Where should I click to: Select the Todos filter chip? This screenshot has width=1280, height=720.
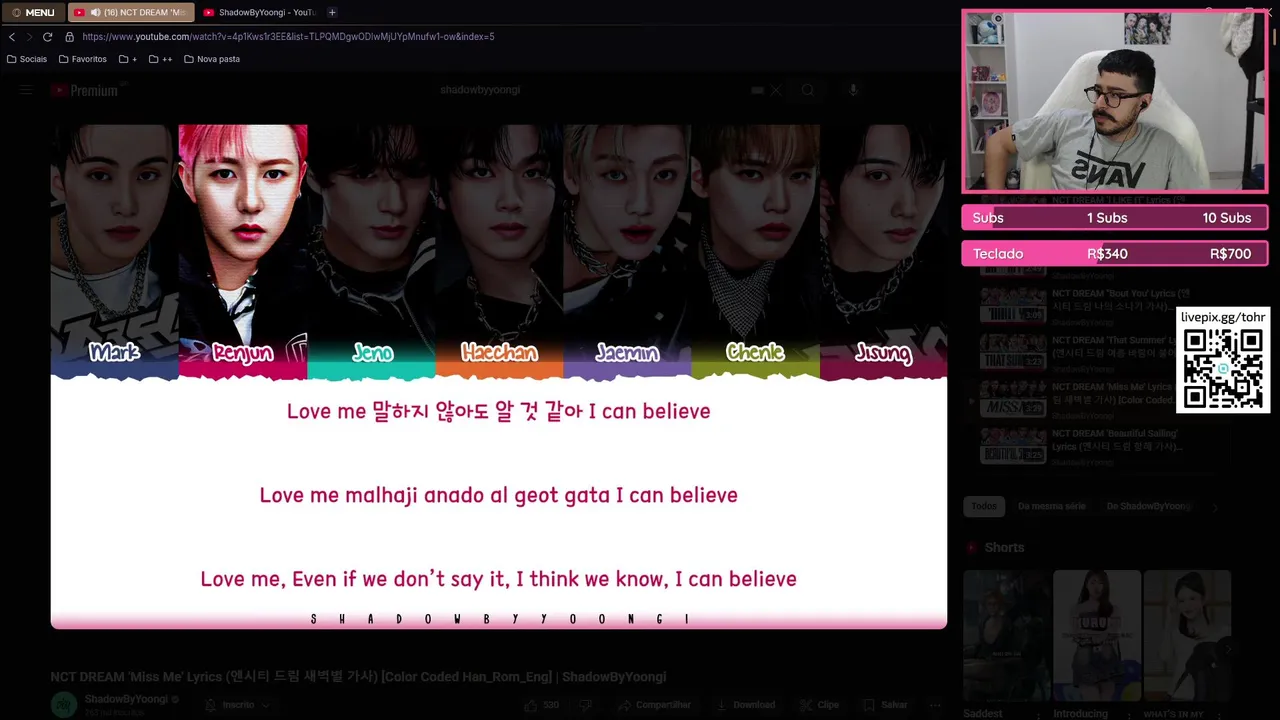point(984,507)
